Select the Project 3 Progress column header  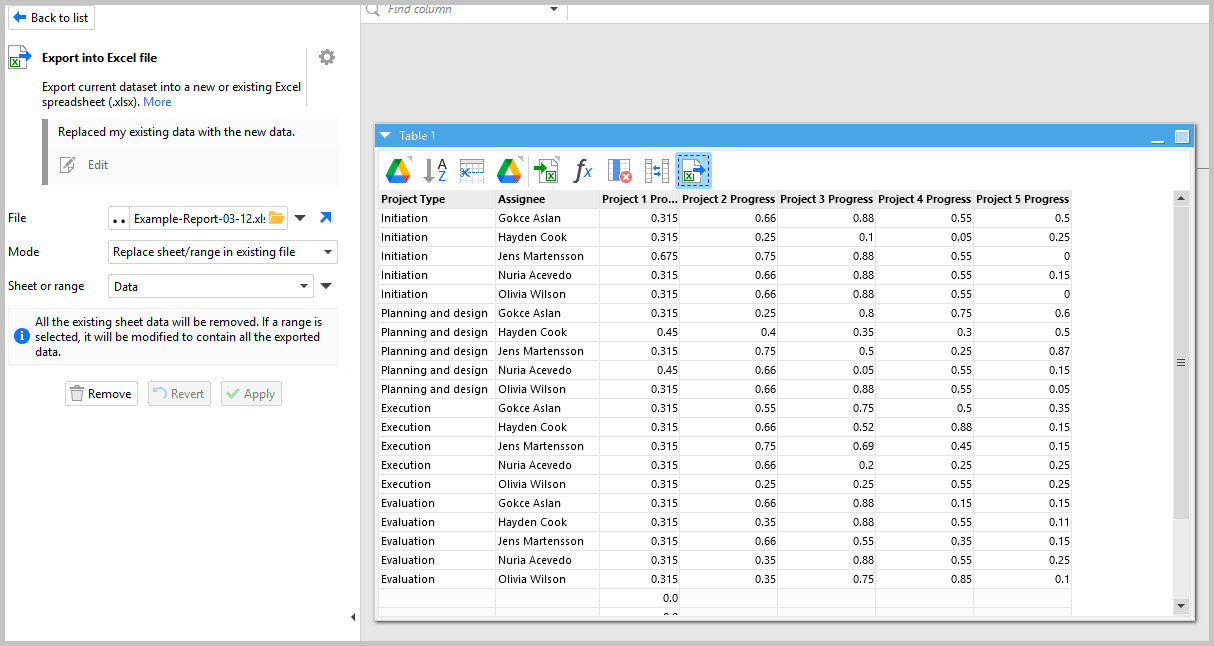pos(827,199)
